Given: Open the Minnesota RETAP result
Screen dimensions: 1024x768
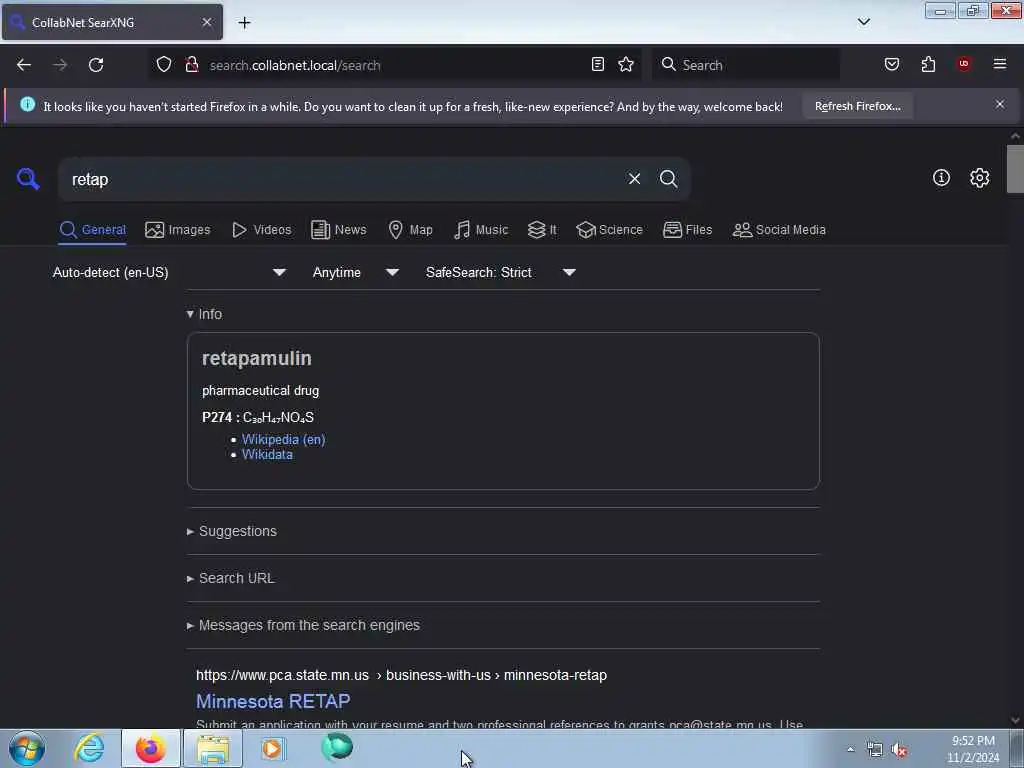Looking at the screenshot, I should click(x=273, y=701).
